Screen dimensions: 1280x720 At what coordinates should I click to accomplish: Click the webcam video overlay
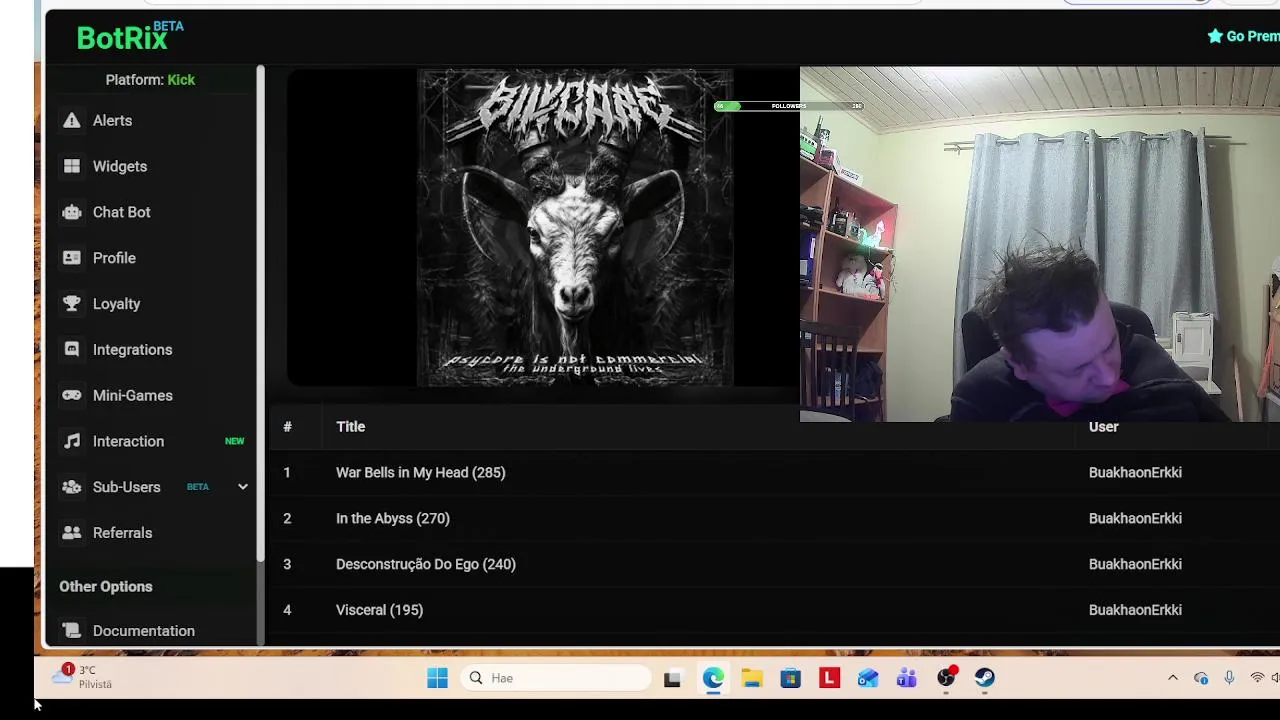[1040, 244]
